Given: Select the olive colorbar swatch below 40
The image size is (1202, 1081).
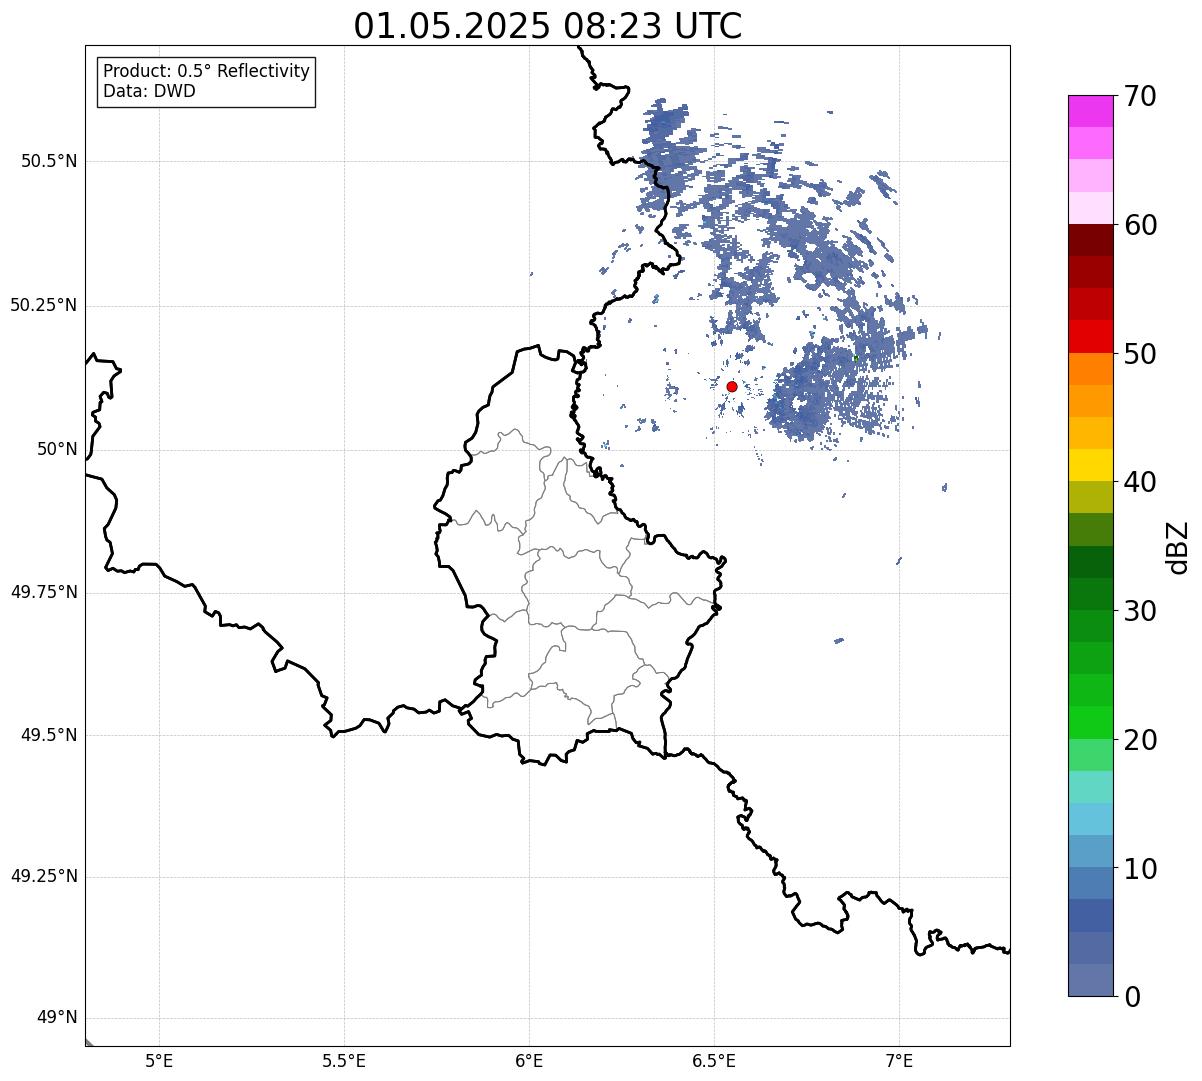Looking at the screenshot, I should coord(1090,497).
